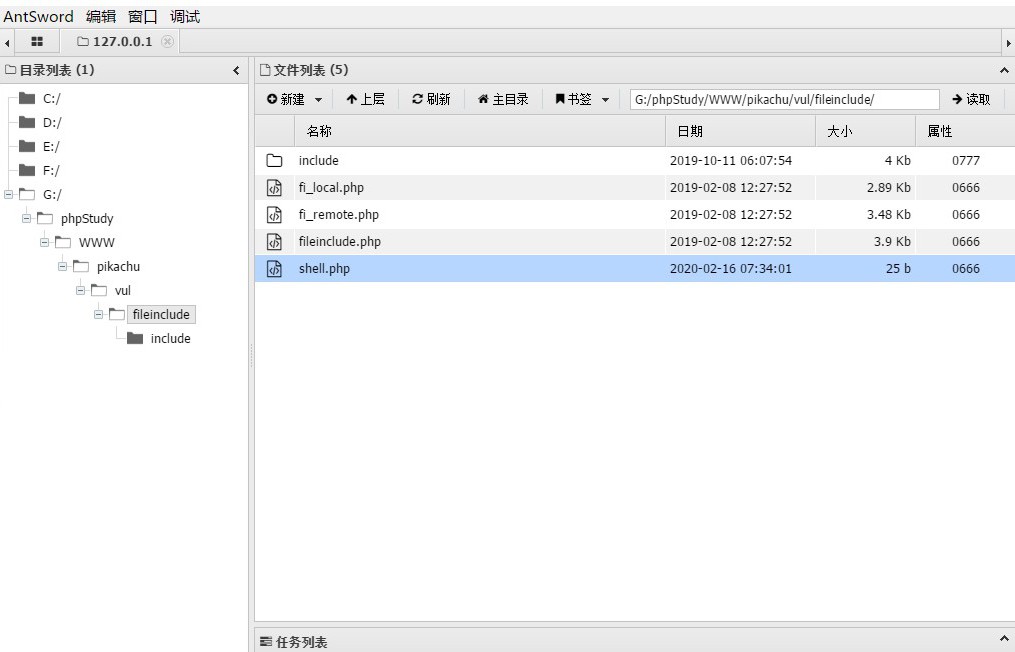The image size is (1015, 652).
Task: Select fileinclude in the directory tree
Action: pyautogui.click(x=161, y=314)
